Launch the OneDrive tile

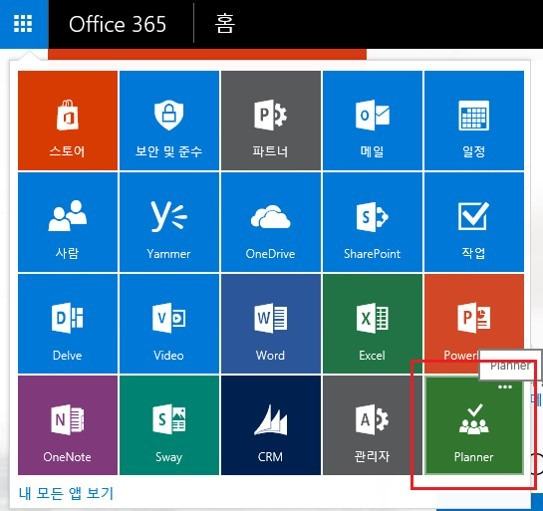click(x=271, y=222)
